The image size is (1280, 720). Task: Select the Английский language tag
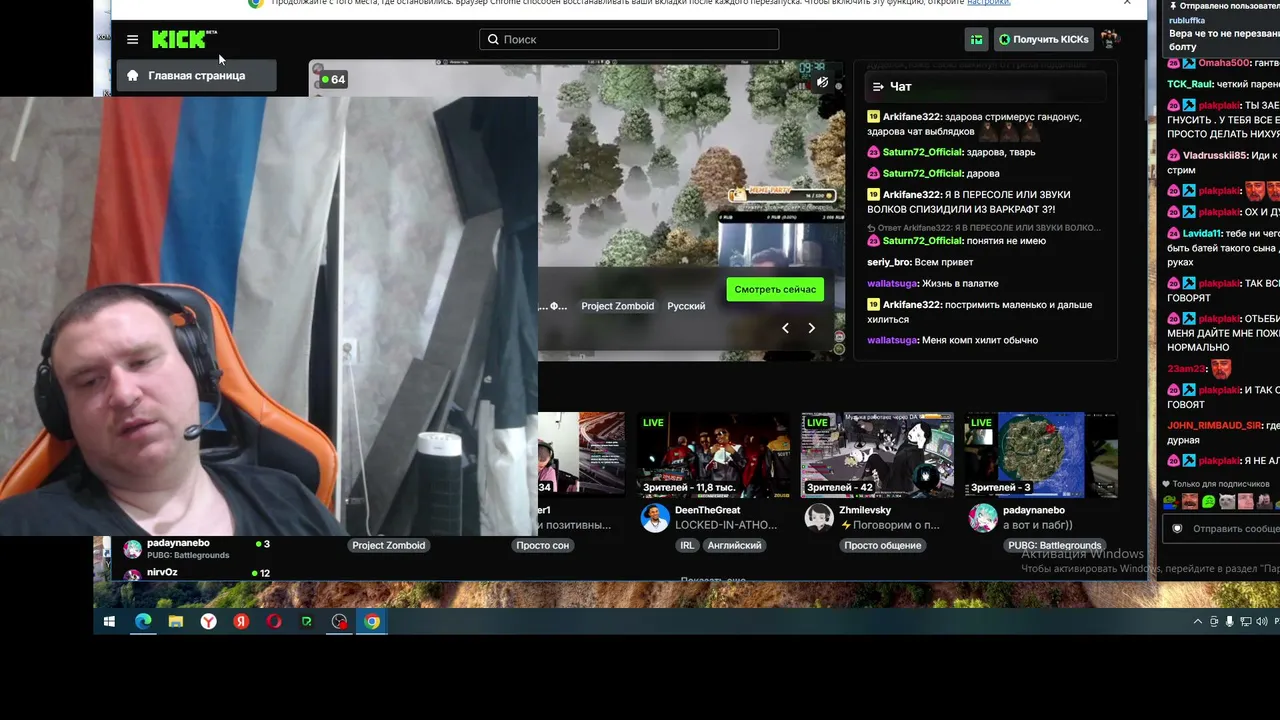tap(735, 546)
